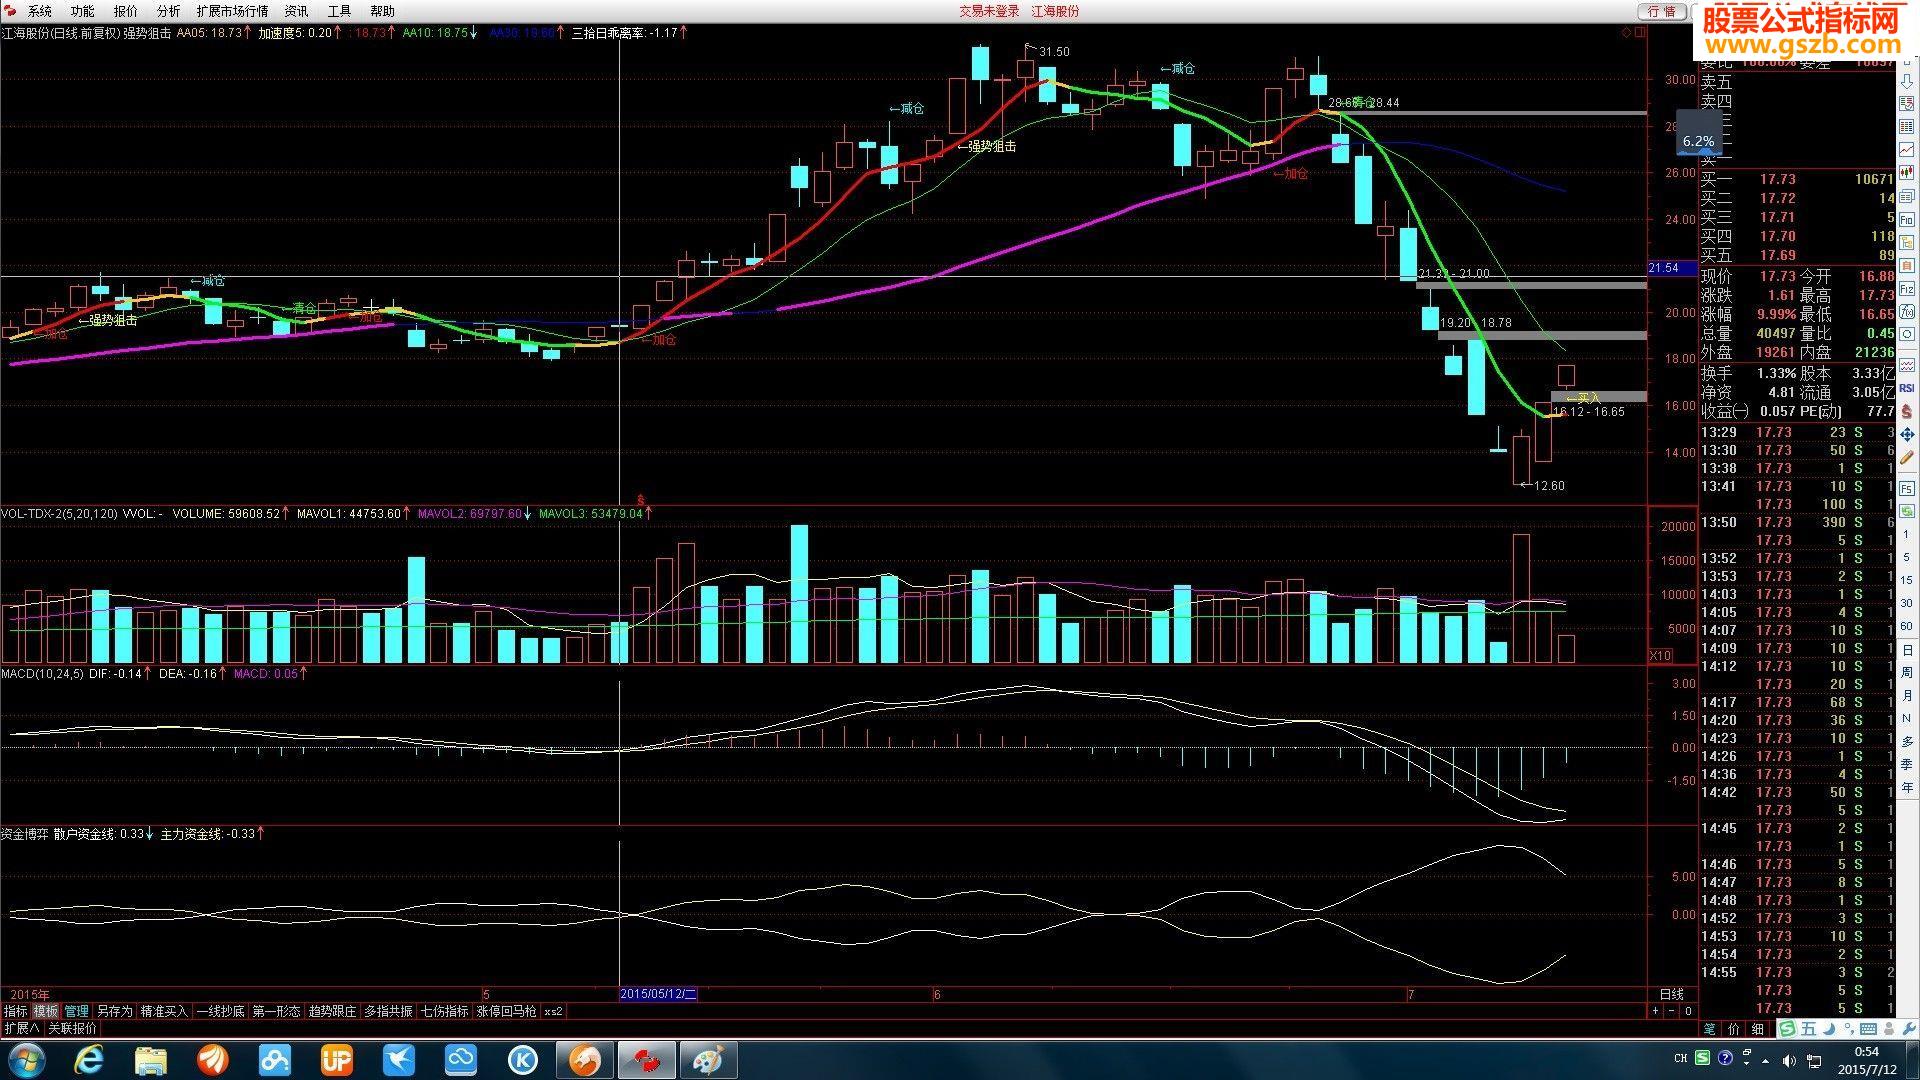Click the Windows Start button
This screenshot has height=1080, width=1920.
coord(25,1059)
